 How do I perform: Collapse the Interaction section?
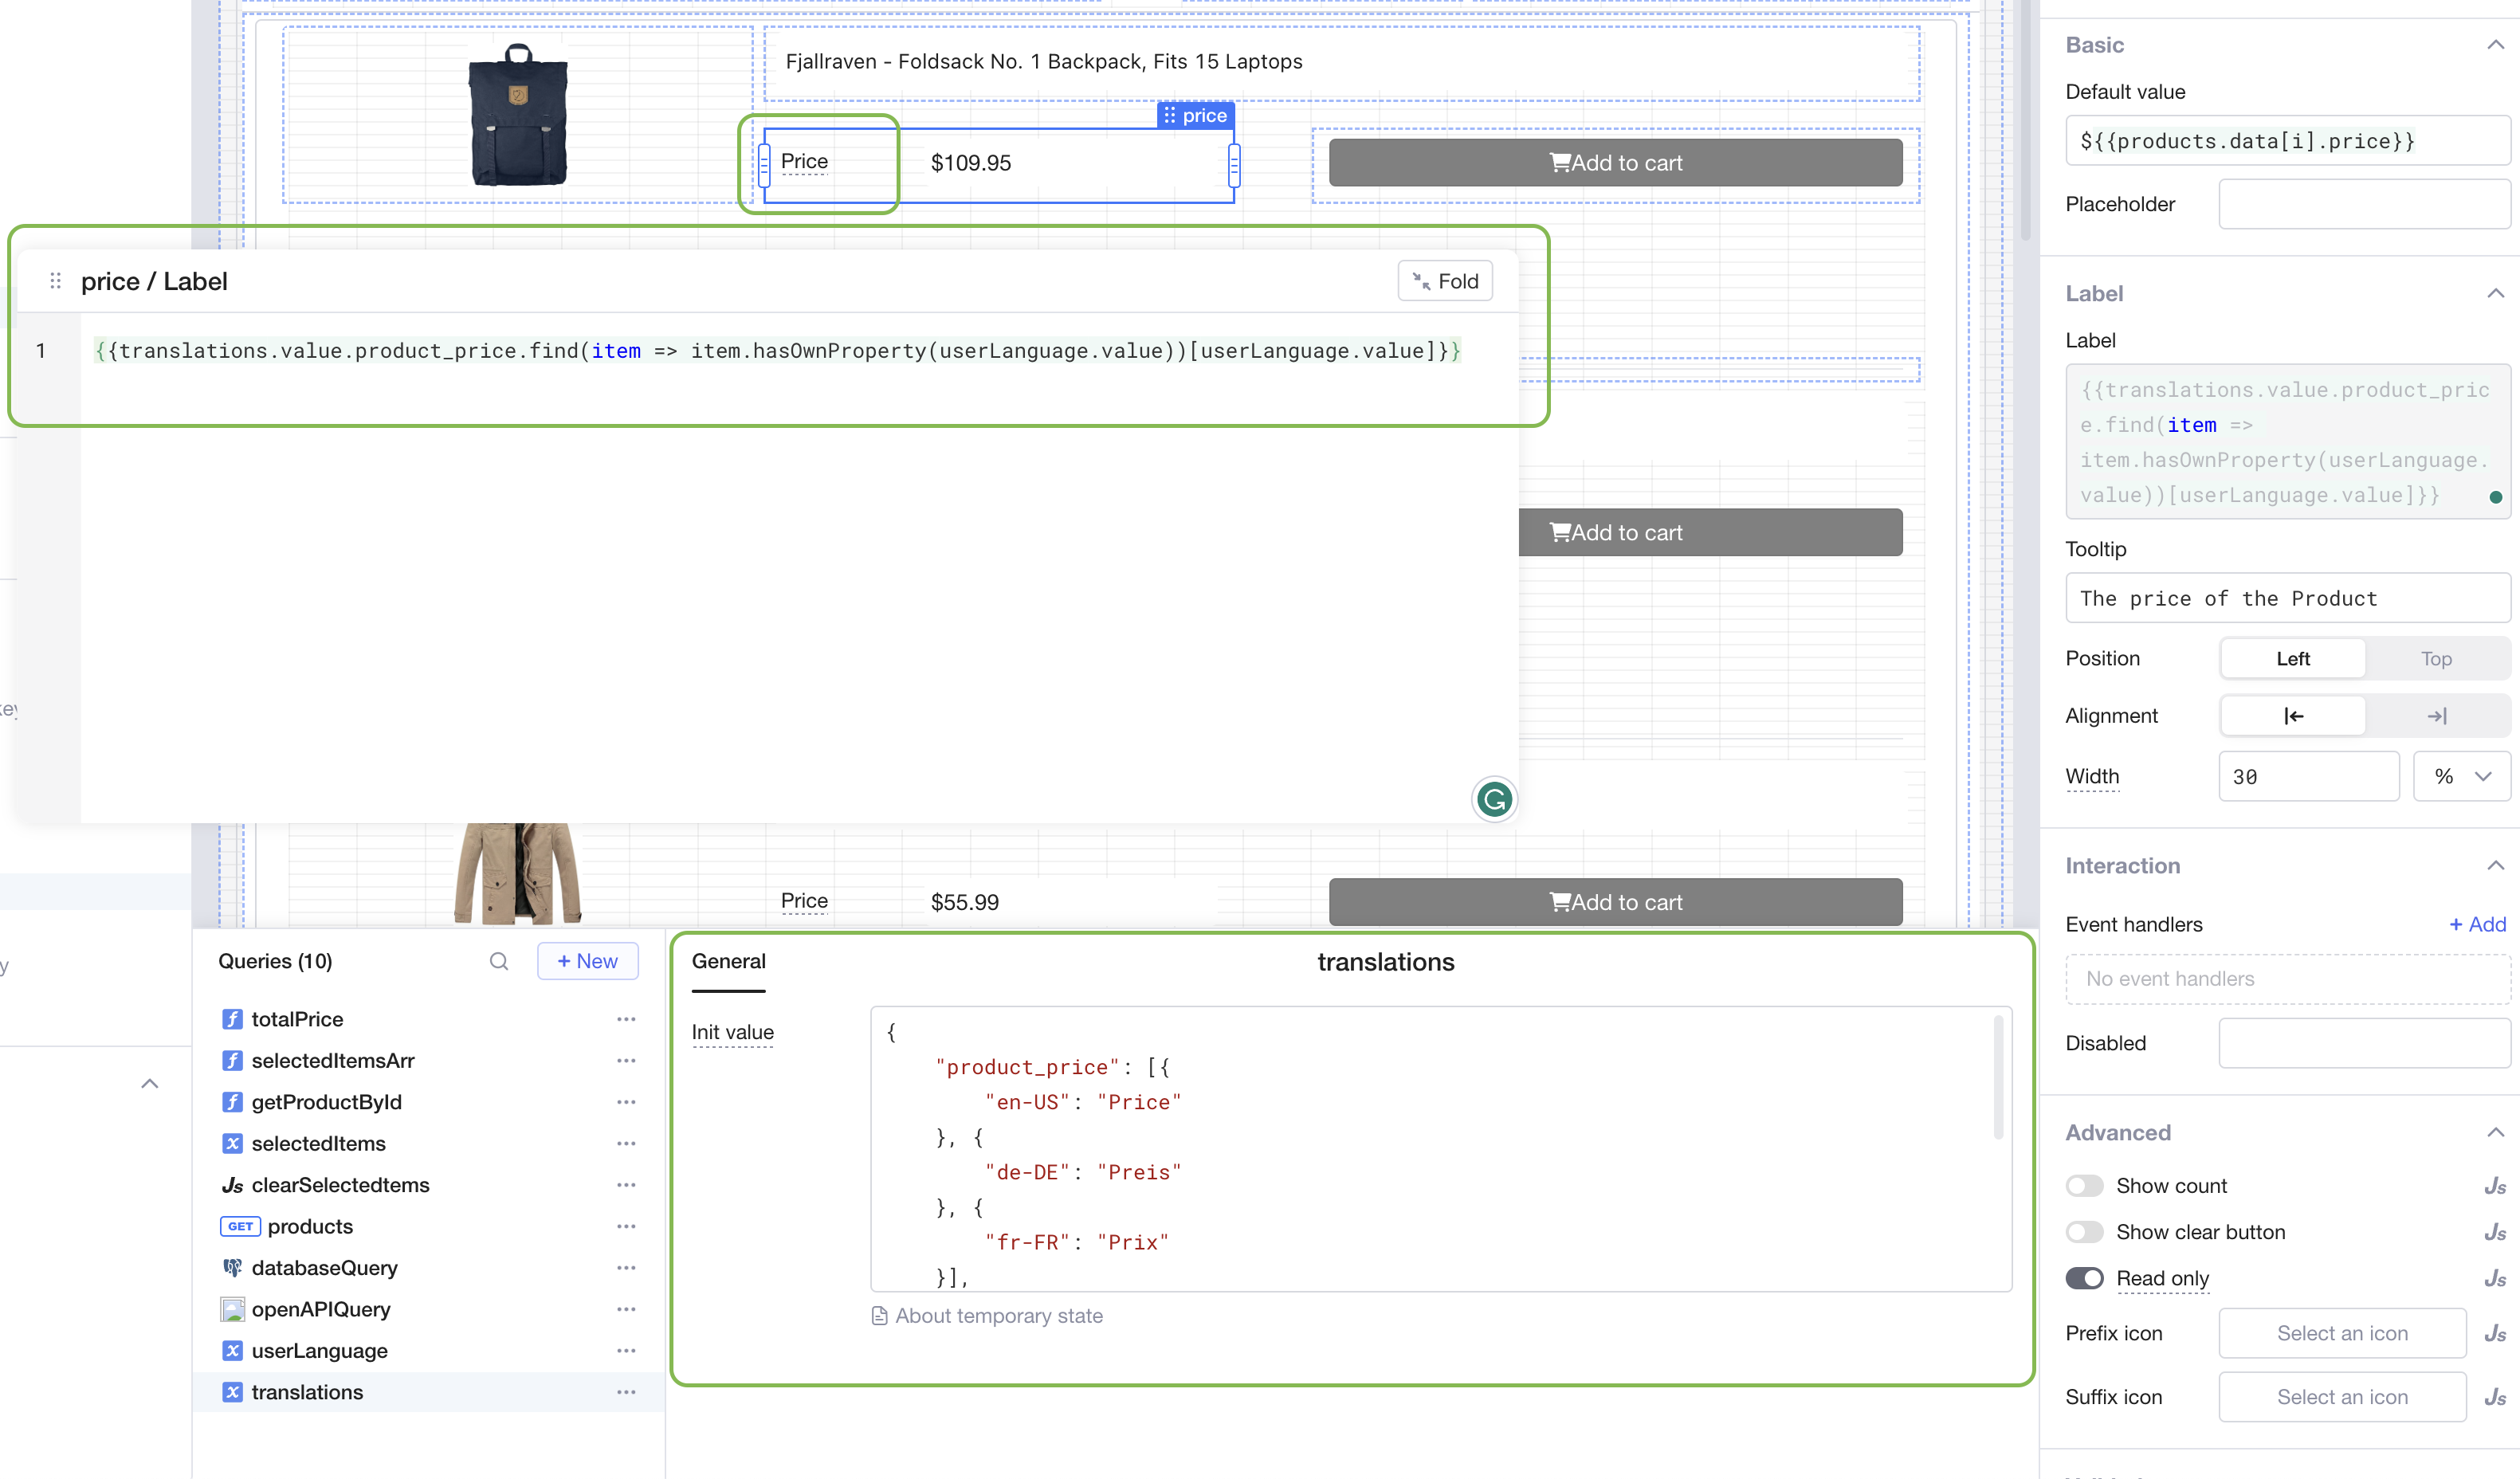2495,866
